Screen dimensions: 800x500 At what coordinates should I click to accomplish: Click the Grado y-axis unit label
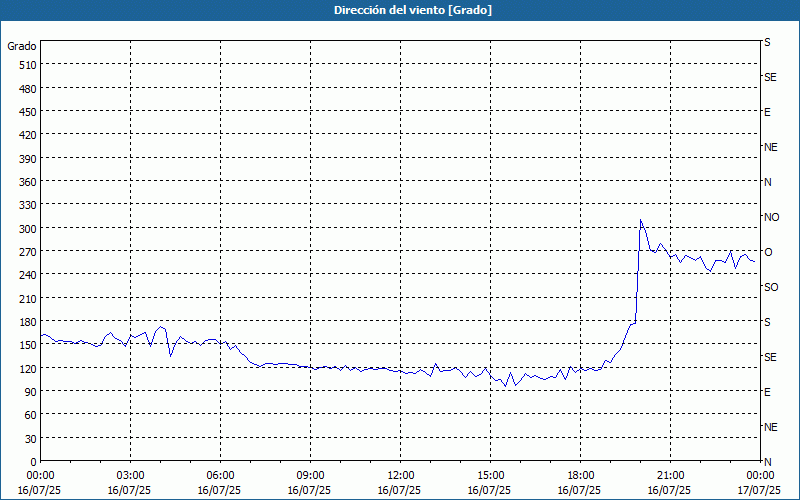22,46
